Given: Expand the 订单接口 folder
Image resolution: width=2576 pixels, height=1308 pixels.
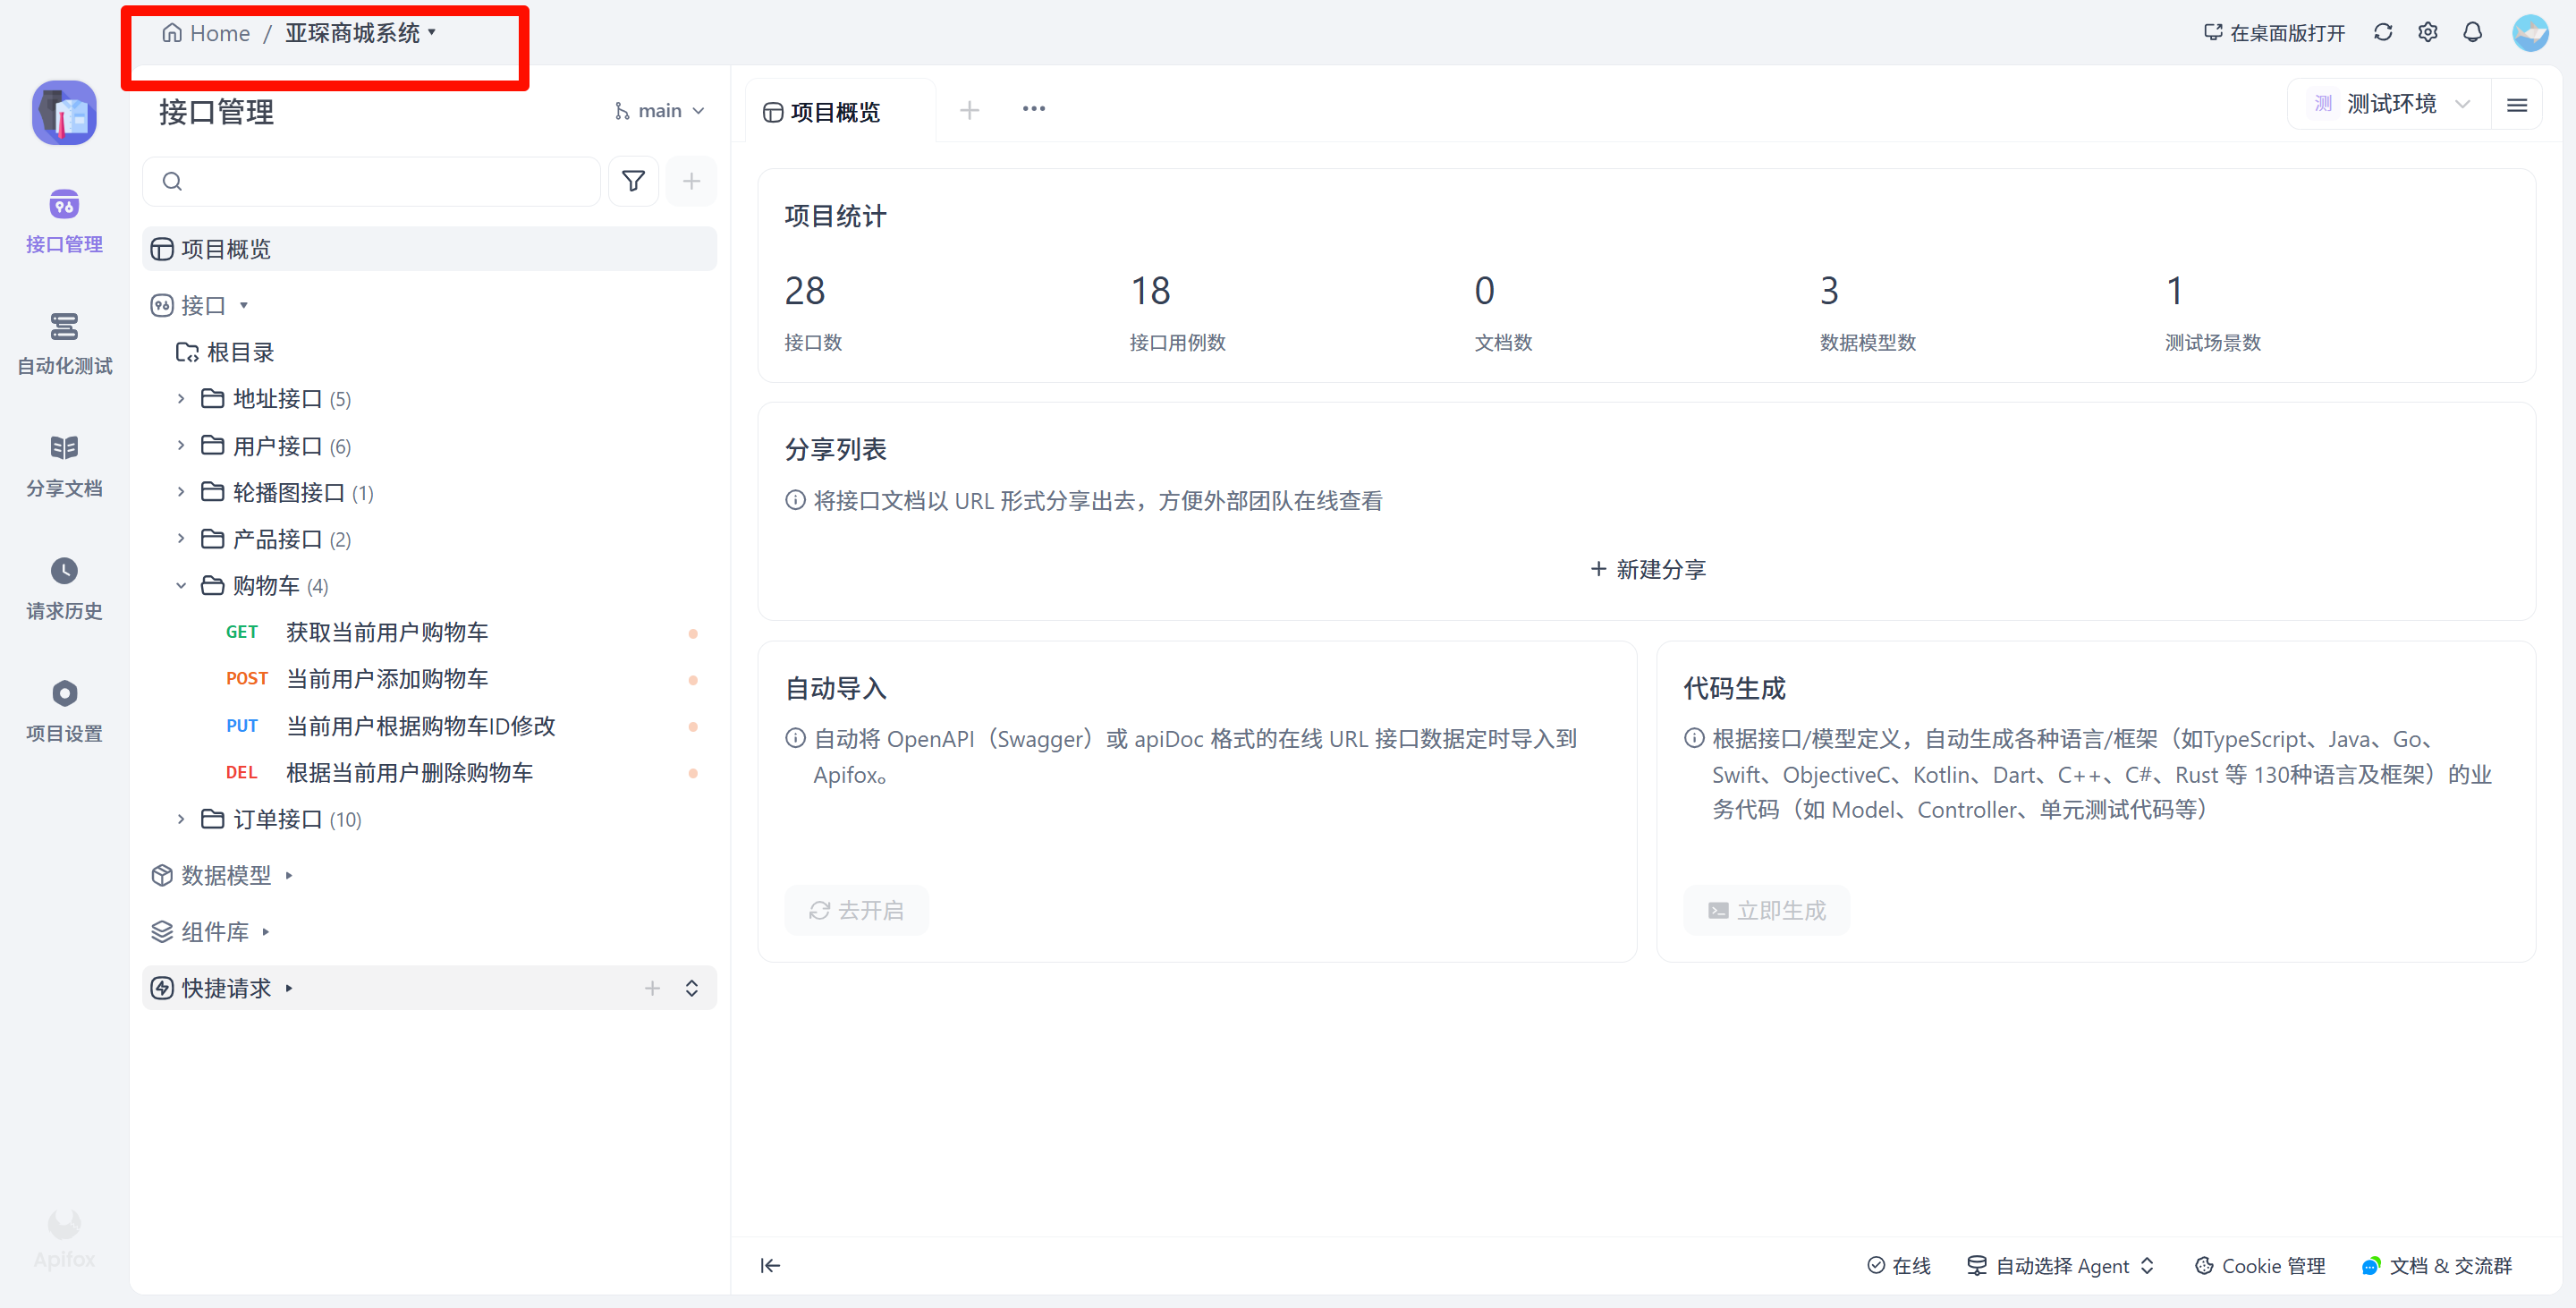Looking at the screenshot, I should point(181,819).
